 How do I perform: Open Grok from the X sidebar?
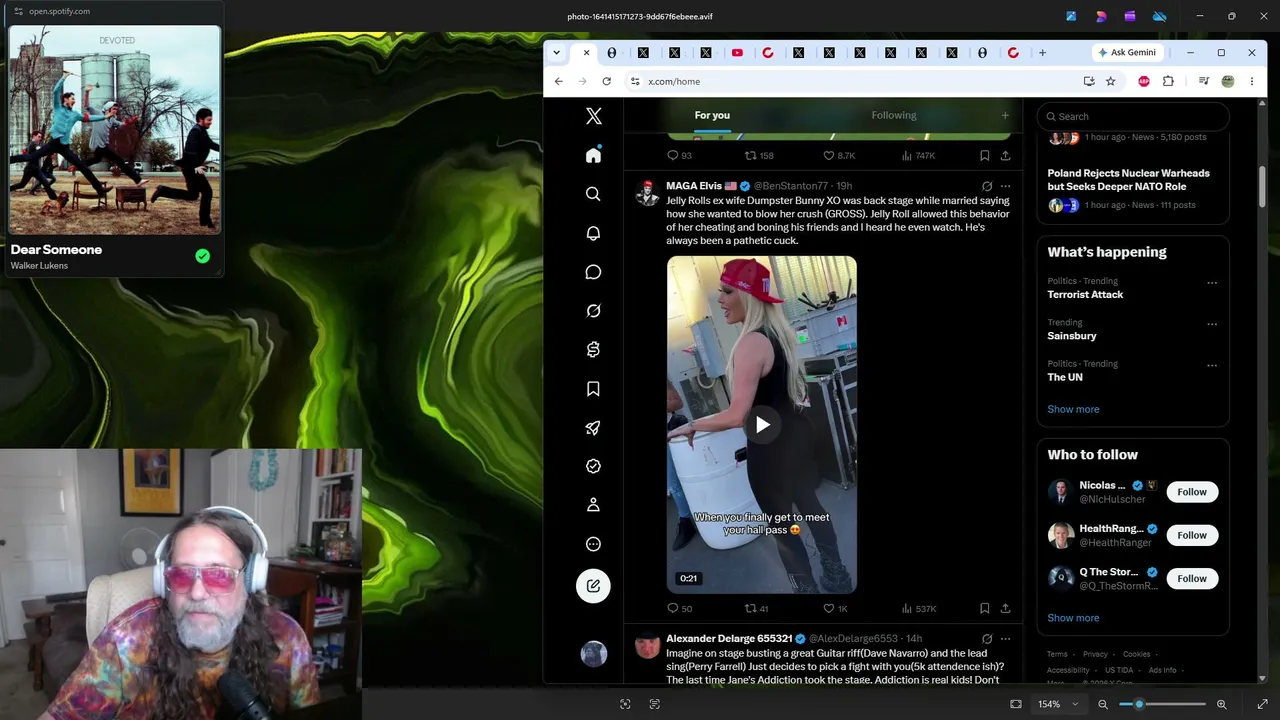[593, 311]
